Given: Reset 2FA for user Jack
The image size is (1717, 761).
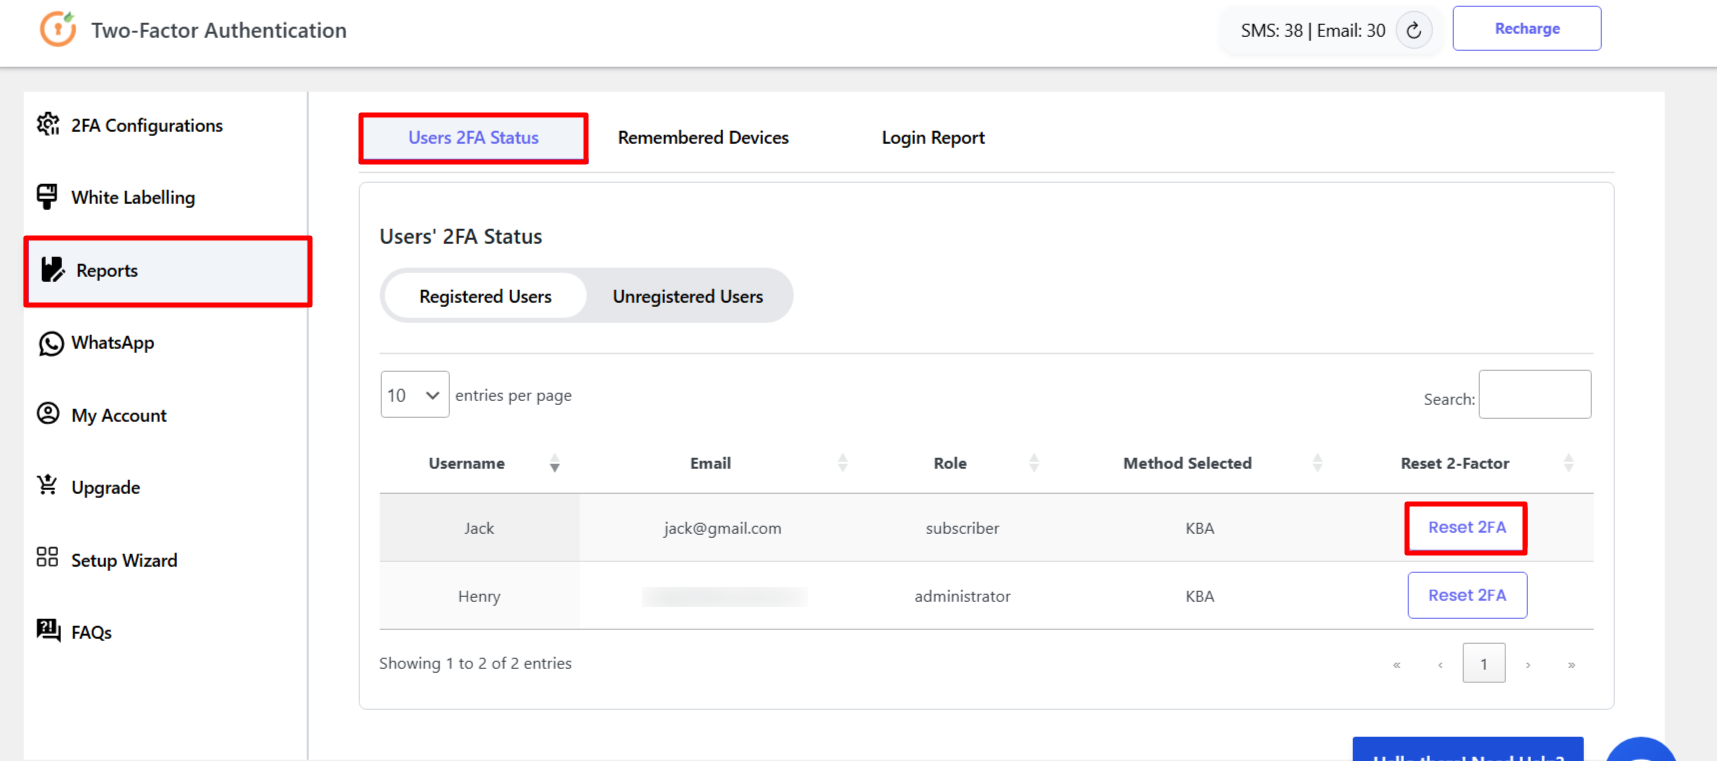Looking at the screenshot, I should pyautogui.click(x=1467, y=527).
